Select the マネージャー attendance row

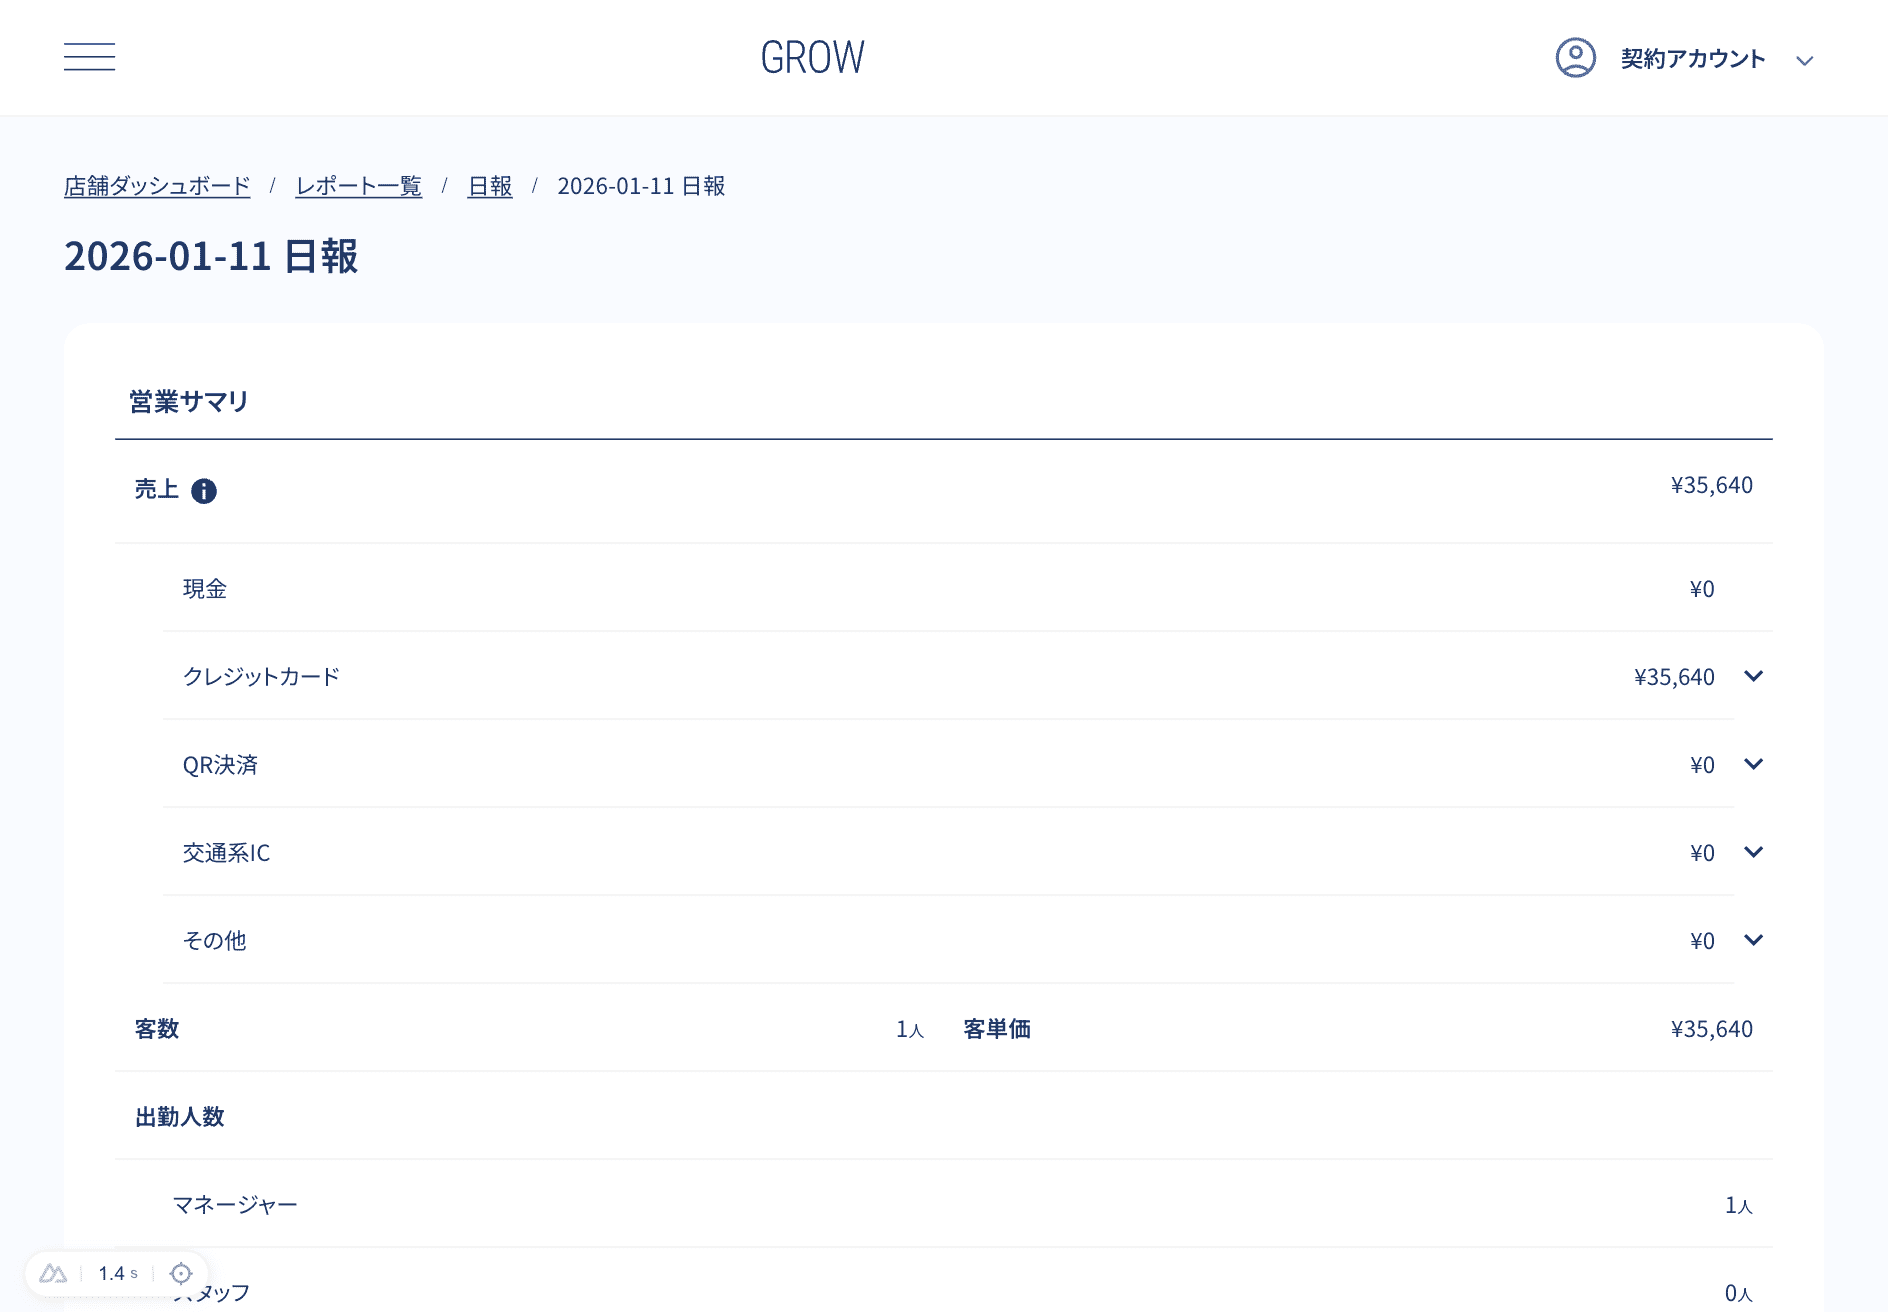(235, 1205)
